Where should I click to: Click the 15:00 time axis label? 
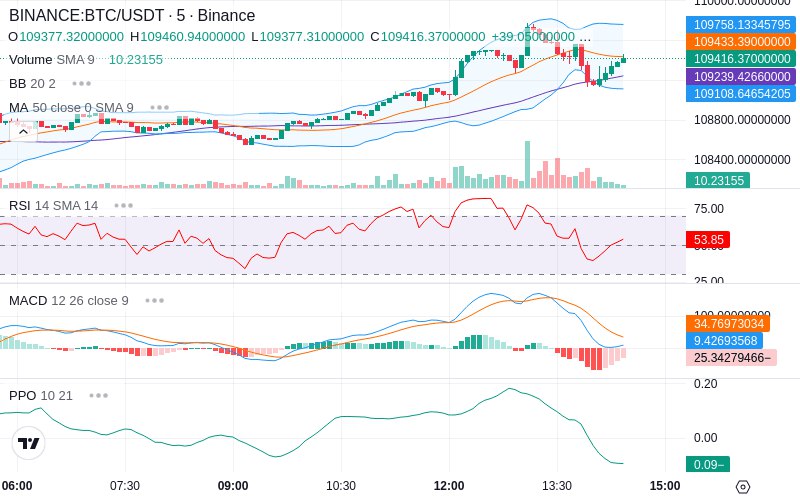point(665,486)
